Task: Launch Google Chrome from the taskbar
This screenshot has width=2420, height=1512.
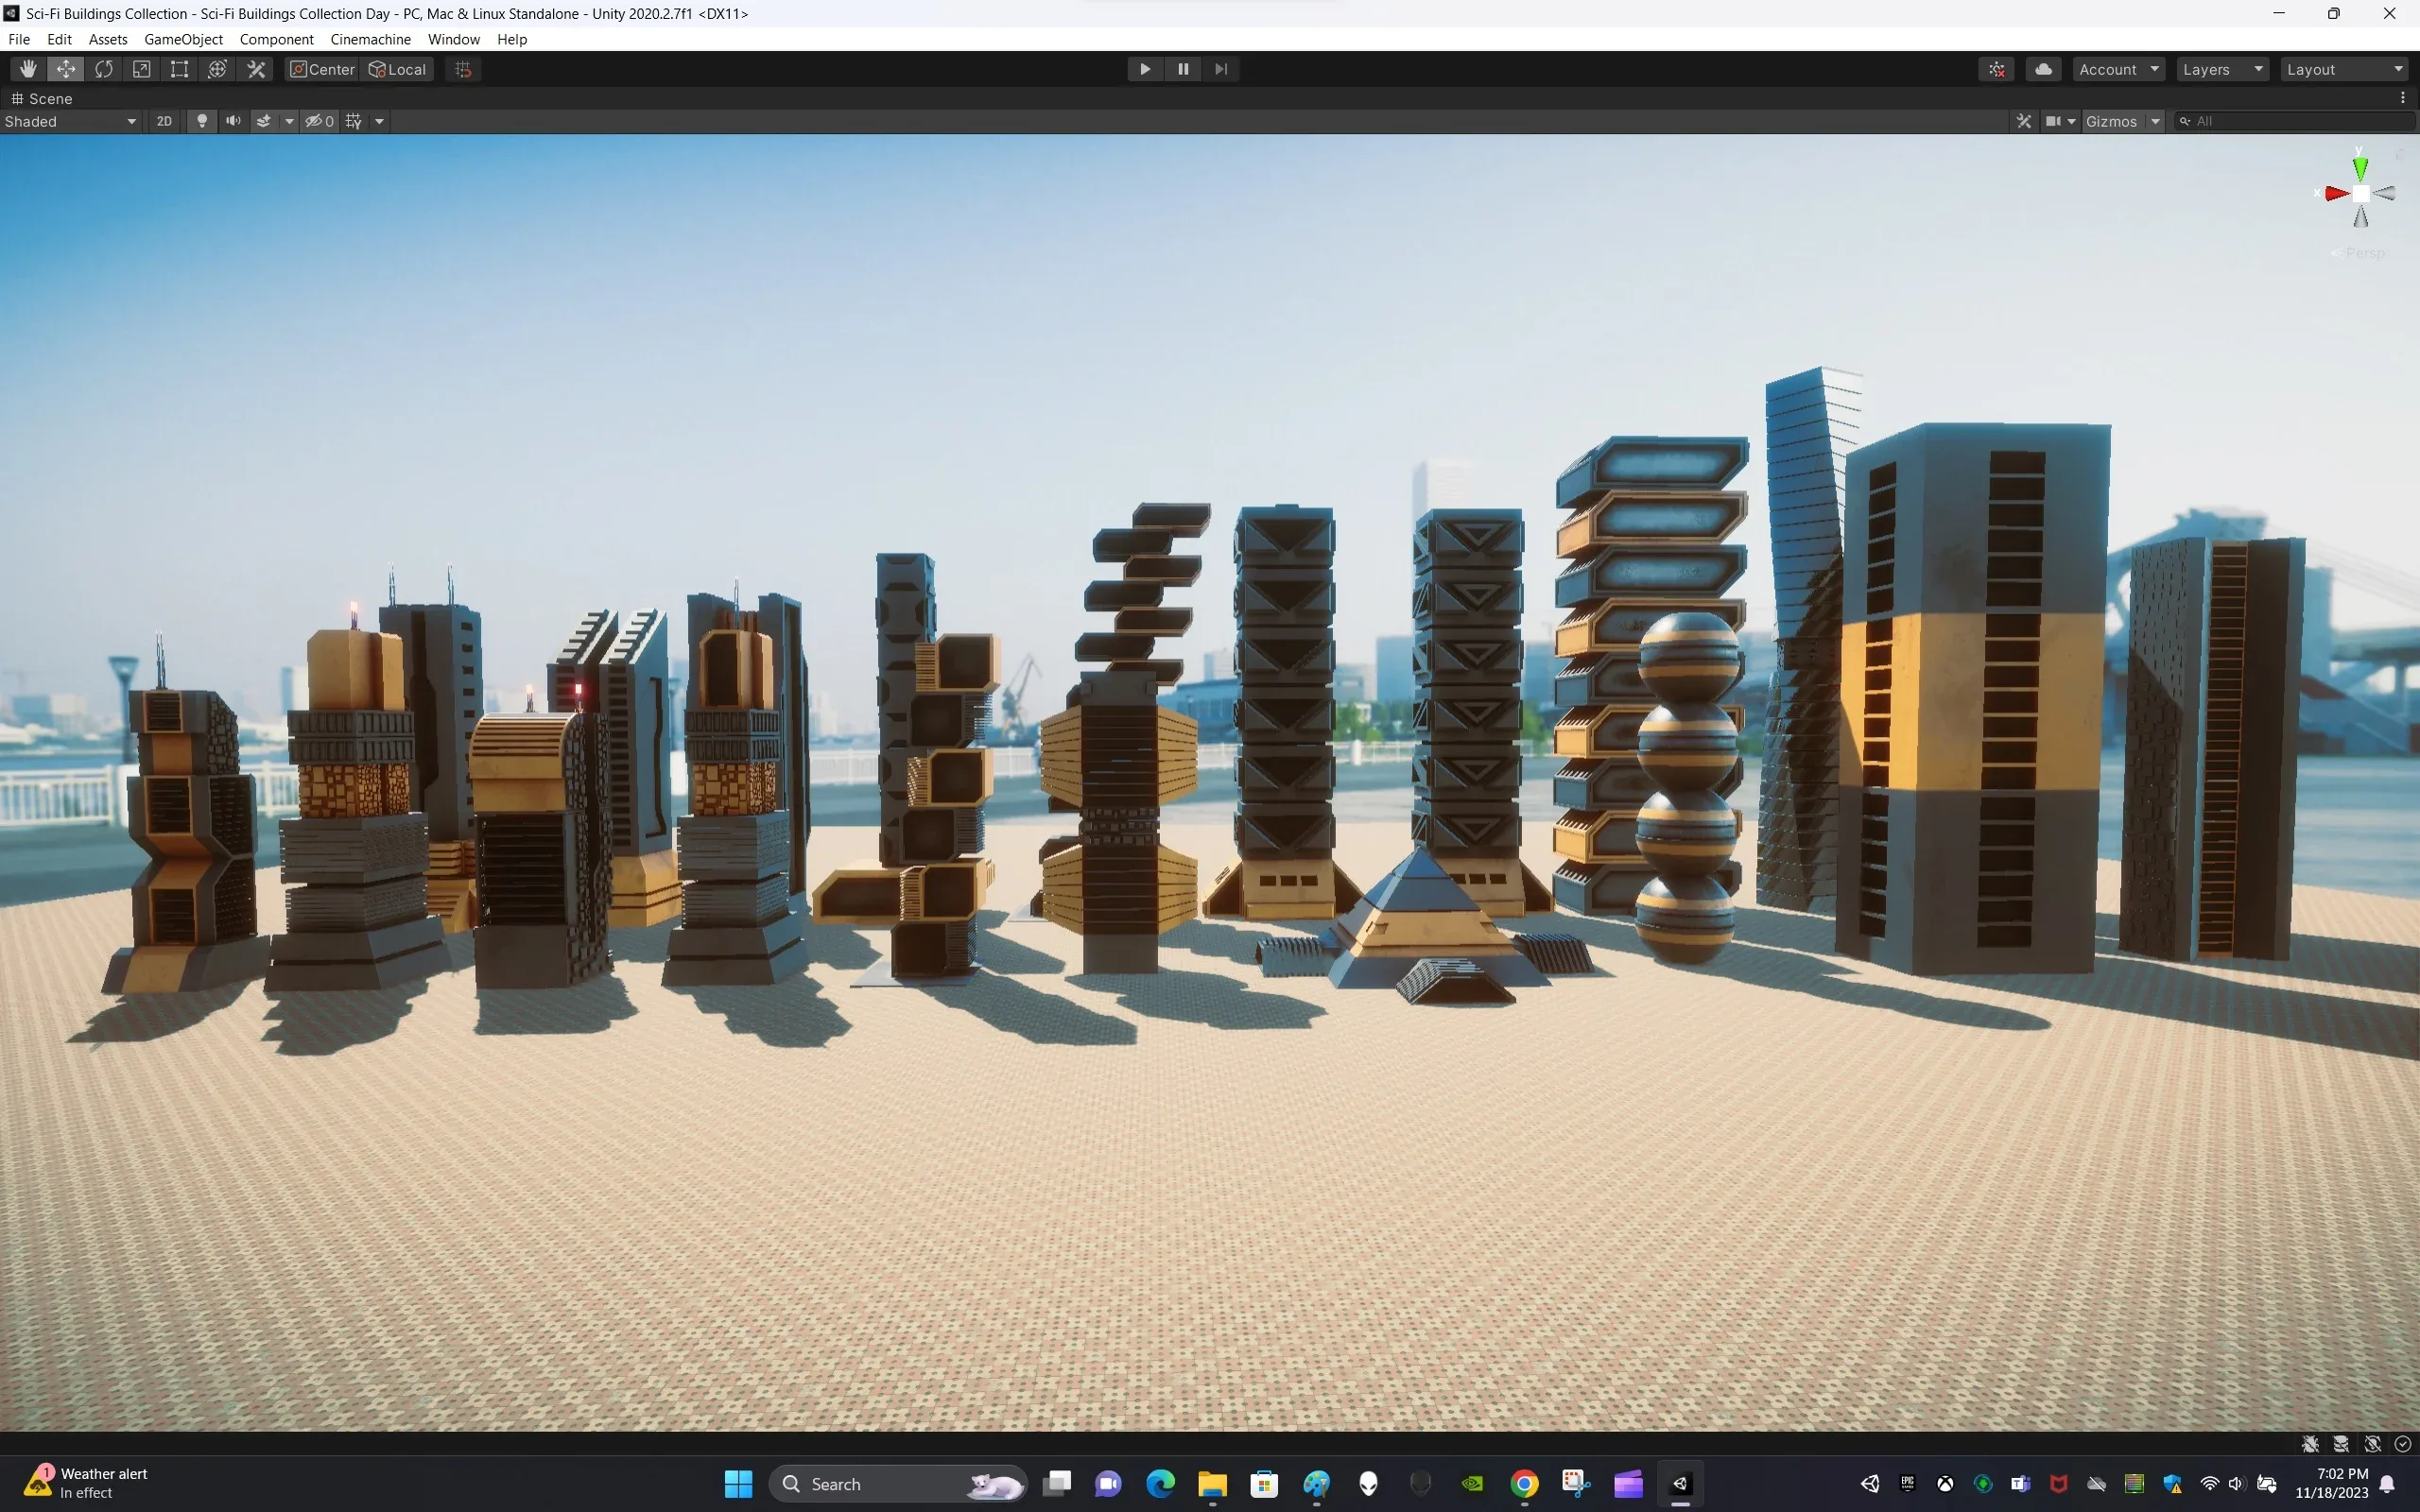Action: click(1524, 1483)
